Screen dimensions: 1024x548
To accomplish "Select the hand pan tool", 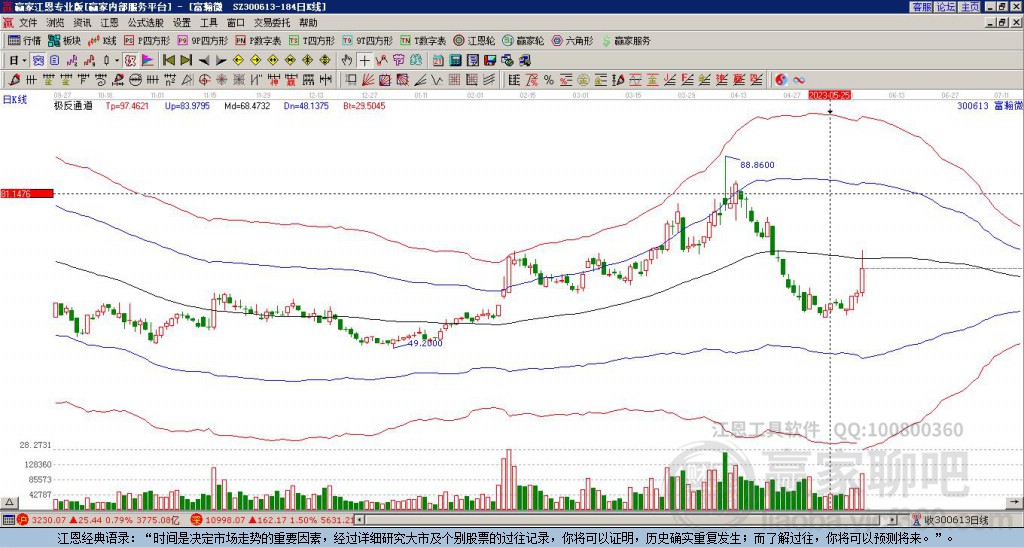I will (347, 61).
